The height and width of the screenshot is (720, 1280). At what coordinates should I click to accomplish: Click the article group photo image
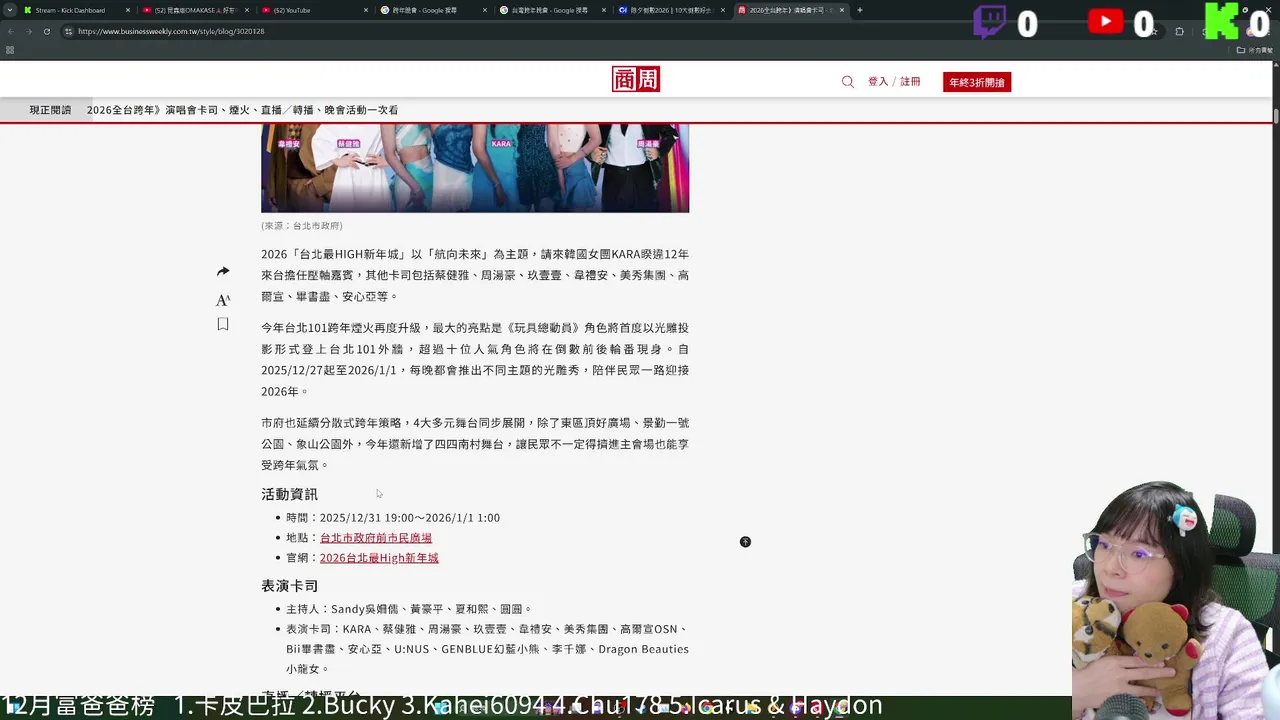pyautogui.click(x=475, y=167)
